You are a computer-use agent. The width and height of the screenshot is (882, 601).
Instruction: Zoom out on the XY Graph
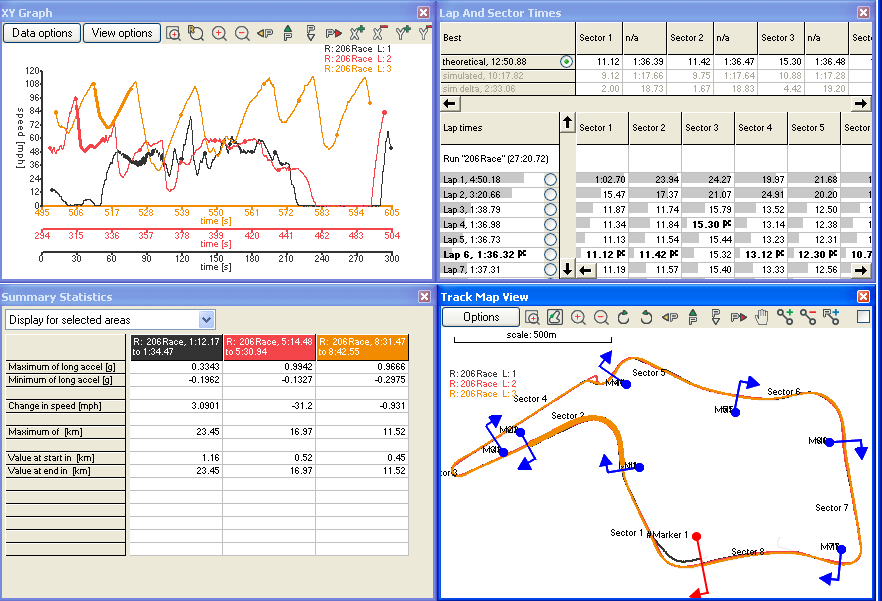[x=242, y=33]
